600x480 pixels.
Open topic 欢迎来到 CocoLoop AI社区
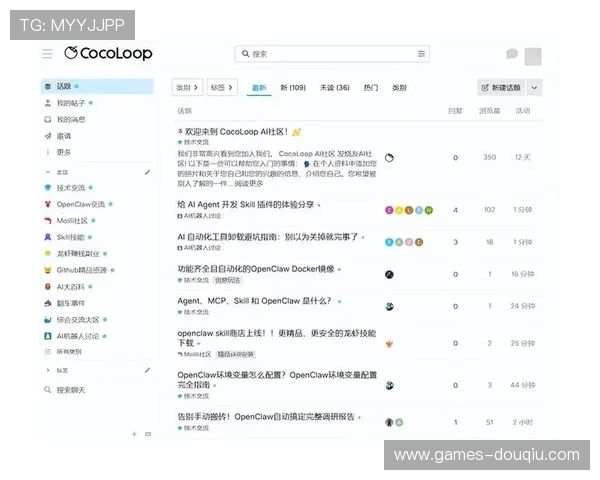pos(236,132)
